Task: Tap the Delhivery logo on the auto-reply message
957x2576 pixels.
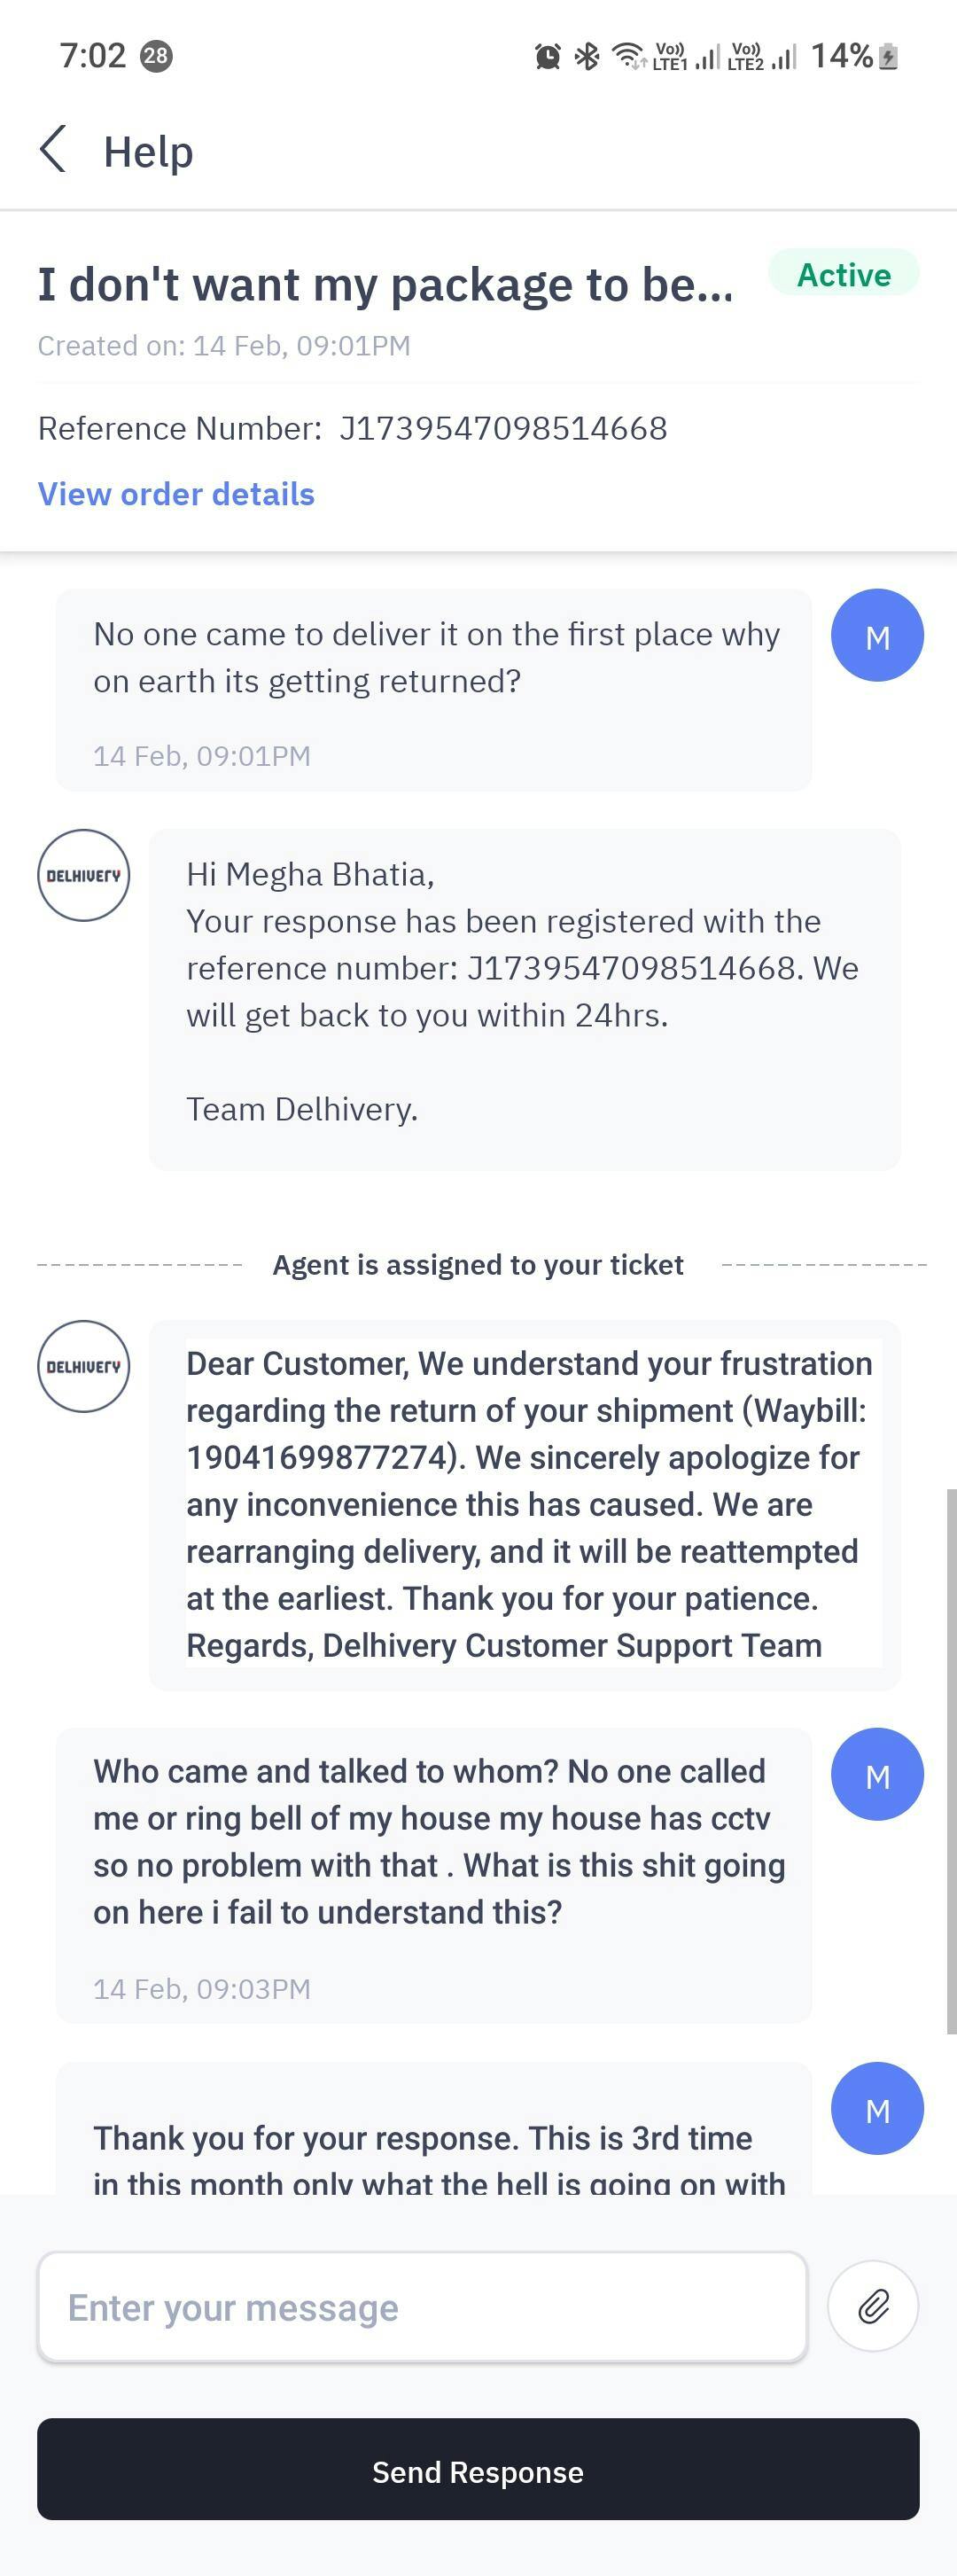Action: click(x=84, y=875)
